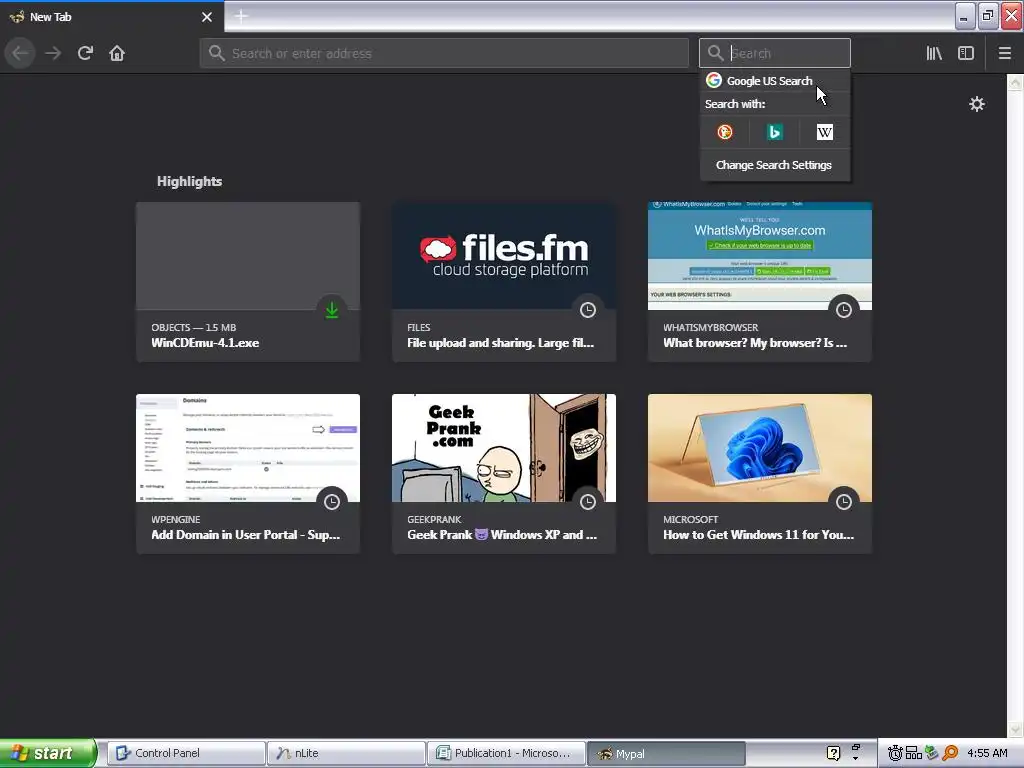Click the search box field

[x=775, y=53]
